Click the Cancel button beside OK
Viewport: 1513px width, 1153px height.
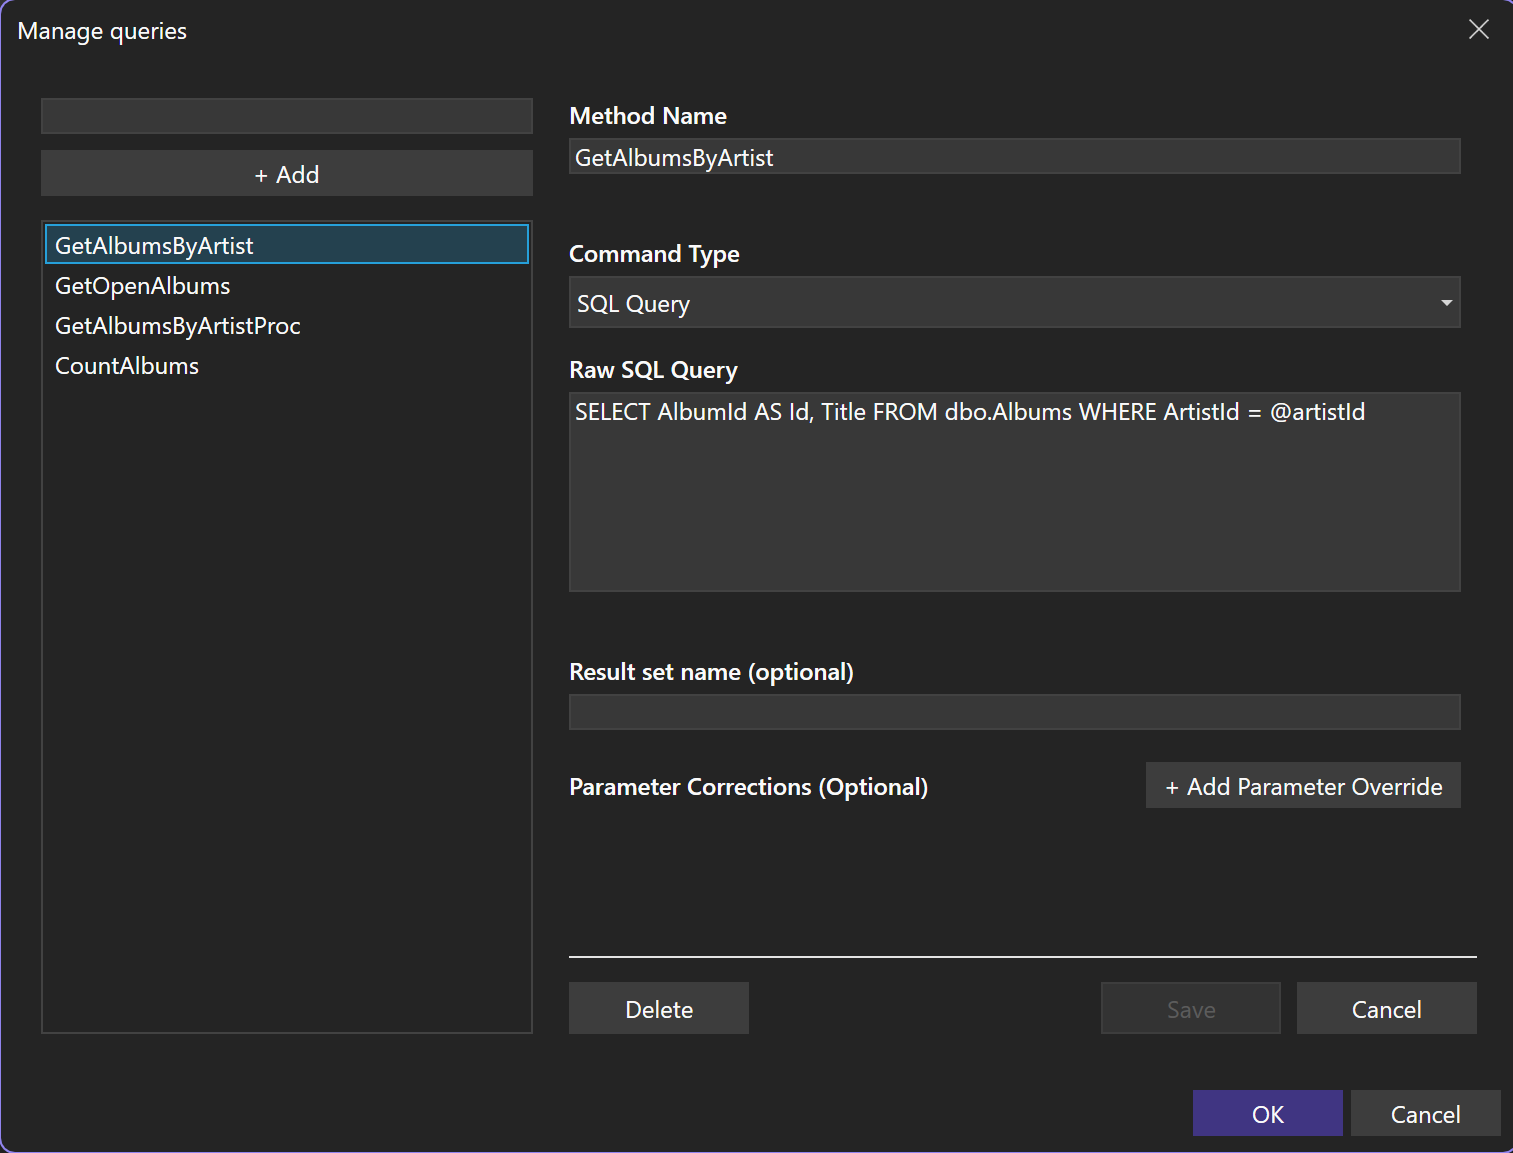pyautogui.click(x=1425, y=1114)
